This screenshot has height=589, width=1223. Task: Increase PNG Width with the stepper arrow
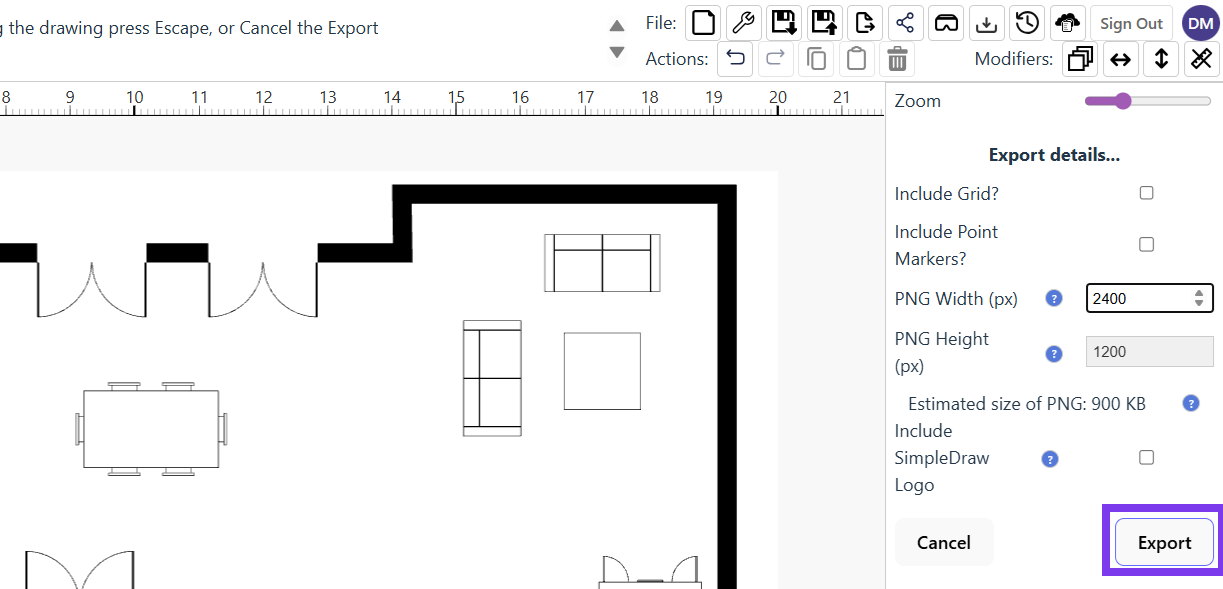1198,293
